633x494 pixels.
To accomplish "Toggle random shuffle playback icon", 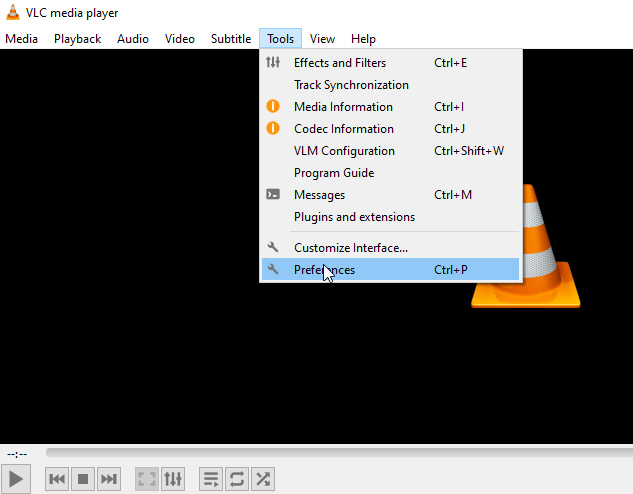I will (x=263, y=479).
